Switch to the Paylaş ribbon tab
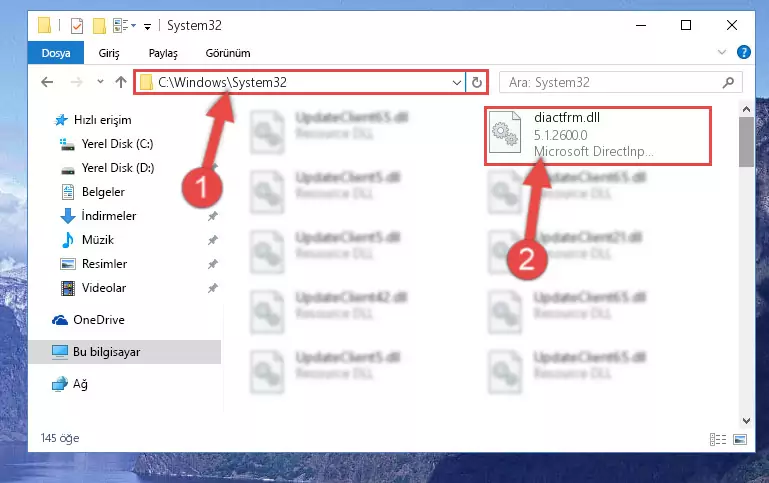The width and height of the screenshot is (769, 483). [163, 53]
